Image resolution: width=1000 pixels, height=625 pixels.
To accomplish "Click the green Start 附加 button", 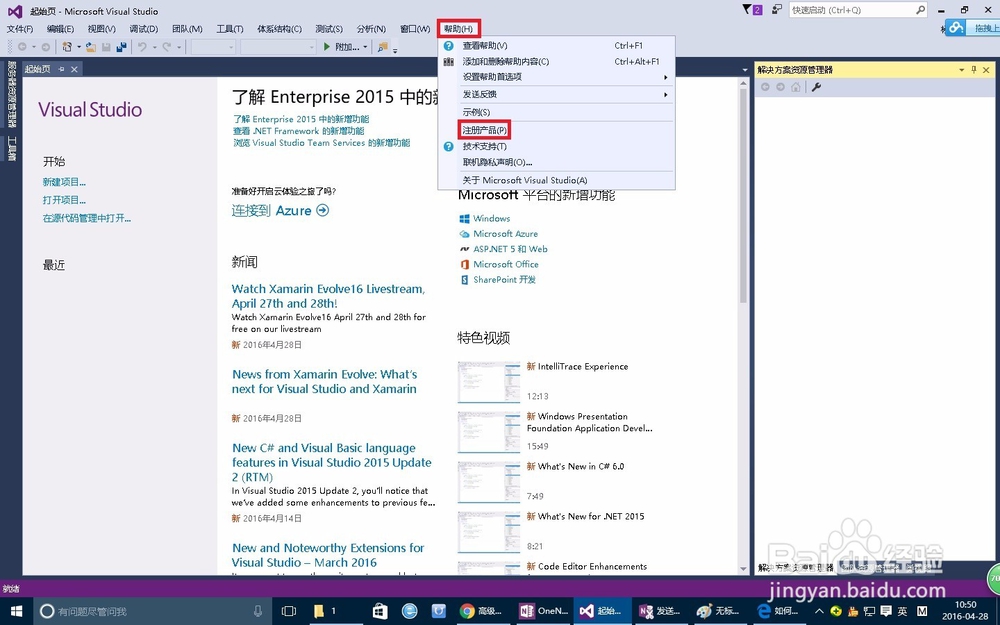I will (341, 47).
